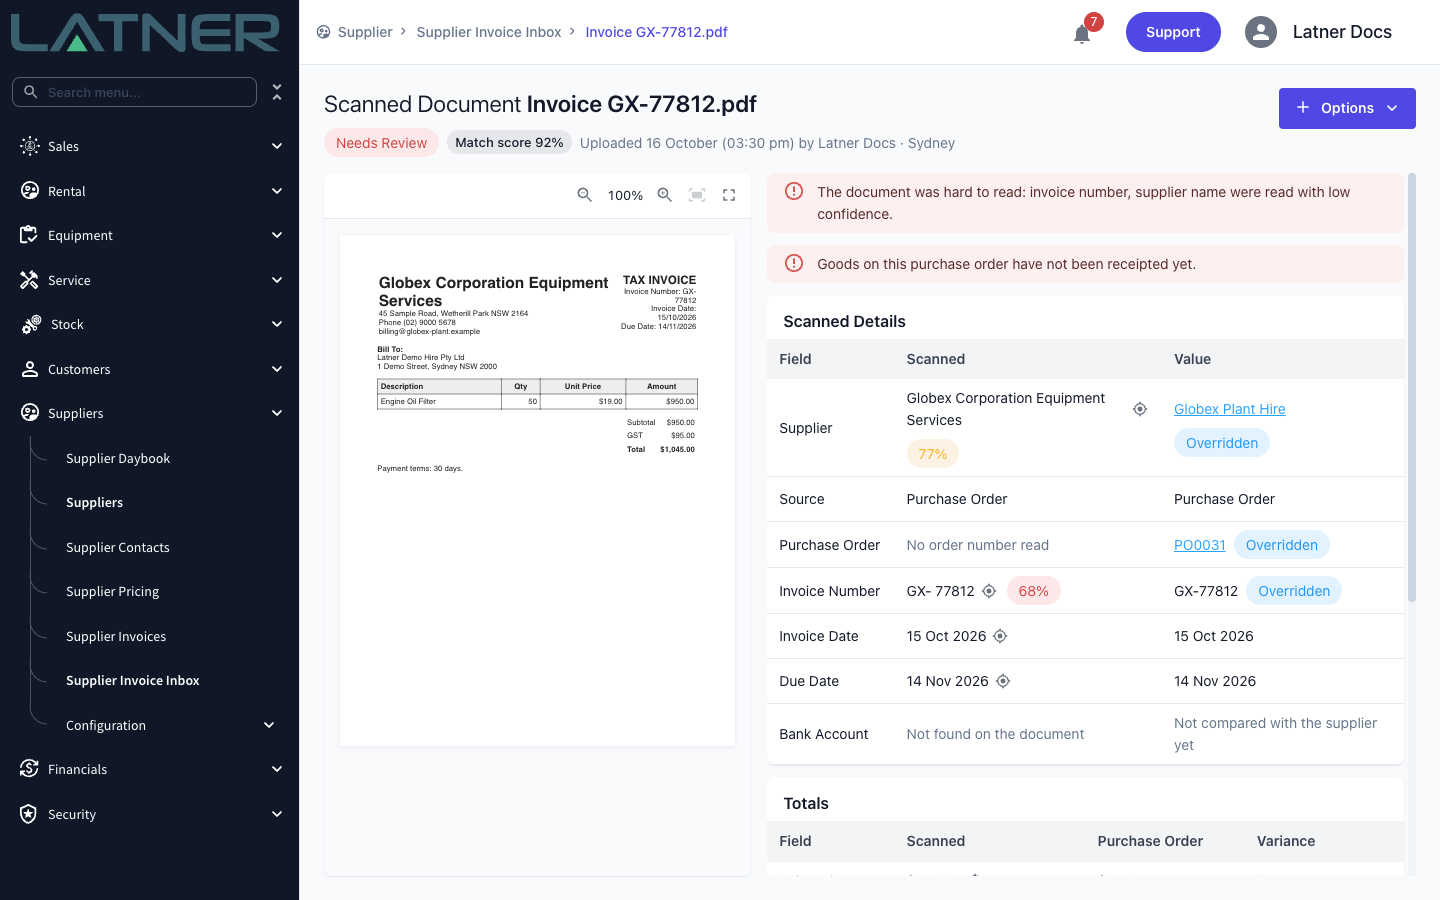Expand the Rental menu chevron
Image resolution: width=1440 pixels, height=900 pixels.
tap(277, 191)
